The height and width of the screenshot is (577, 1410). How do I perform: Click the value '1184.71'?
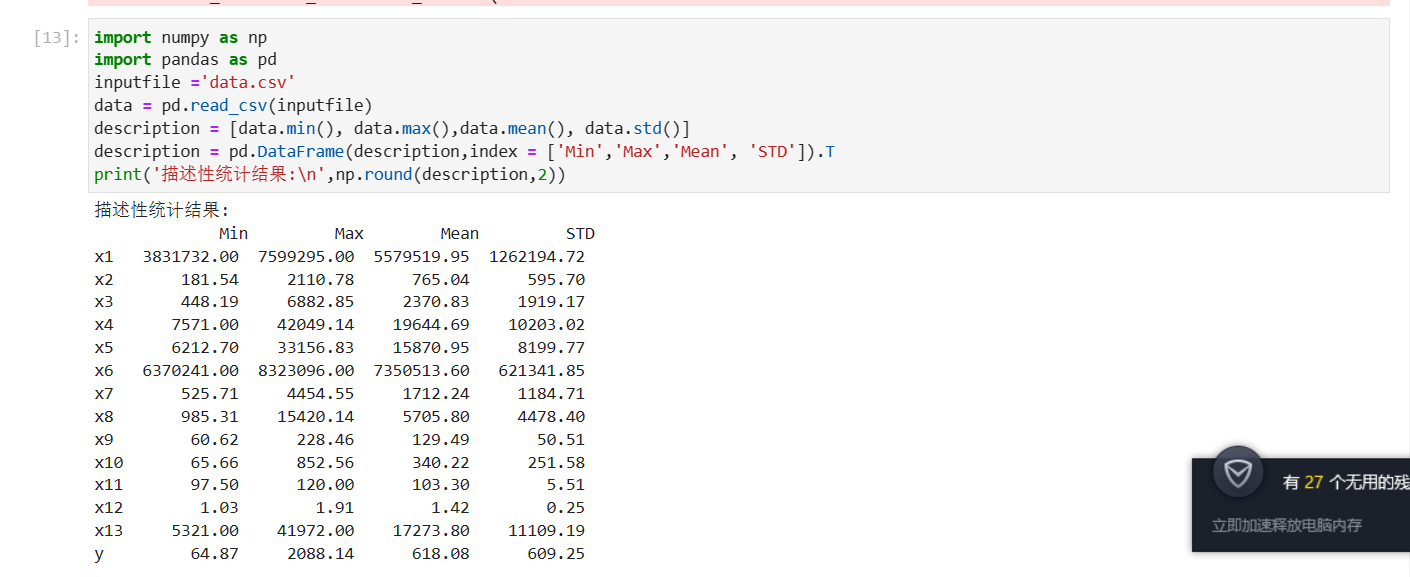click(551, 394)
